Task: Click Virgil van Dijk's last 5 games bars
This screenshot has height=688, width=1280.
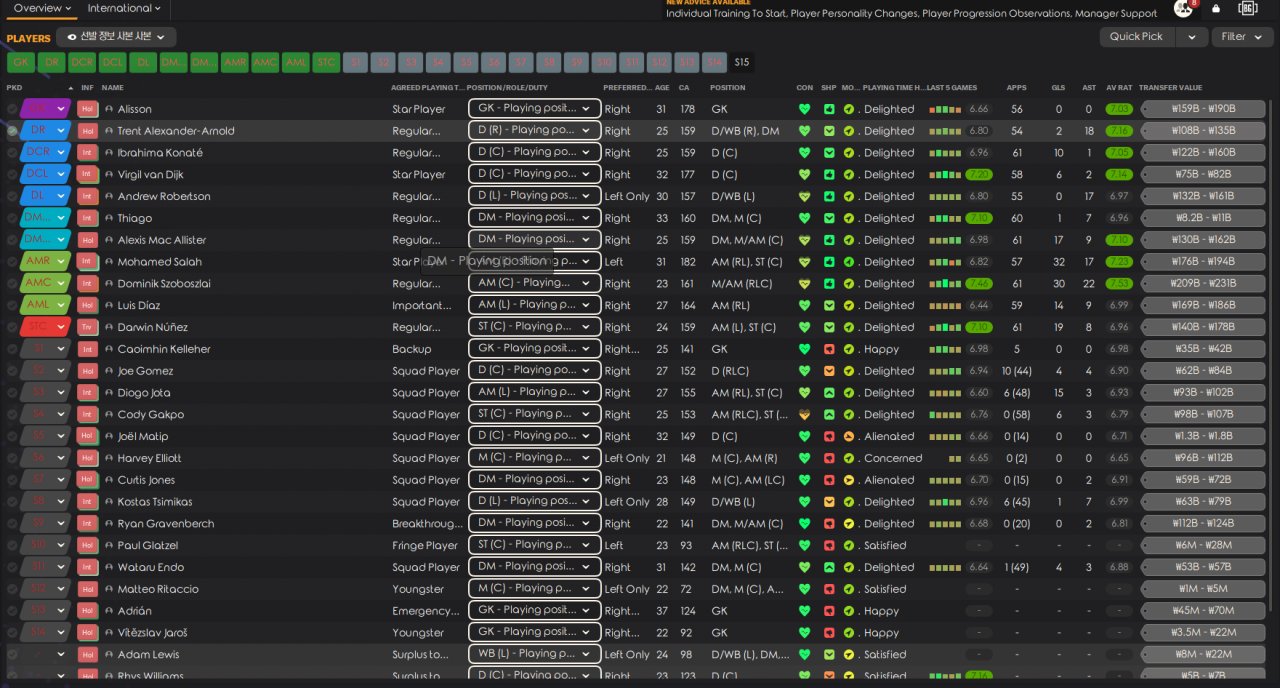Action: point(945,175)
